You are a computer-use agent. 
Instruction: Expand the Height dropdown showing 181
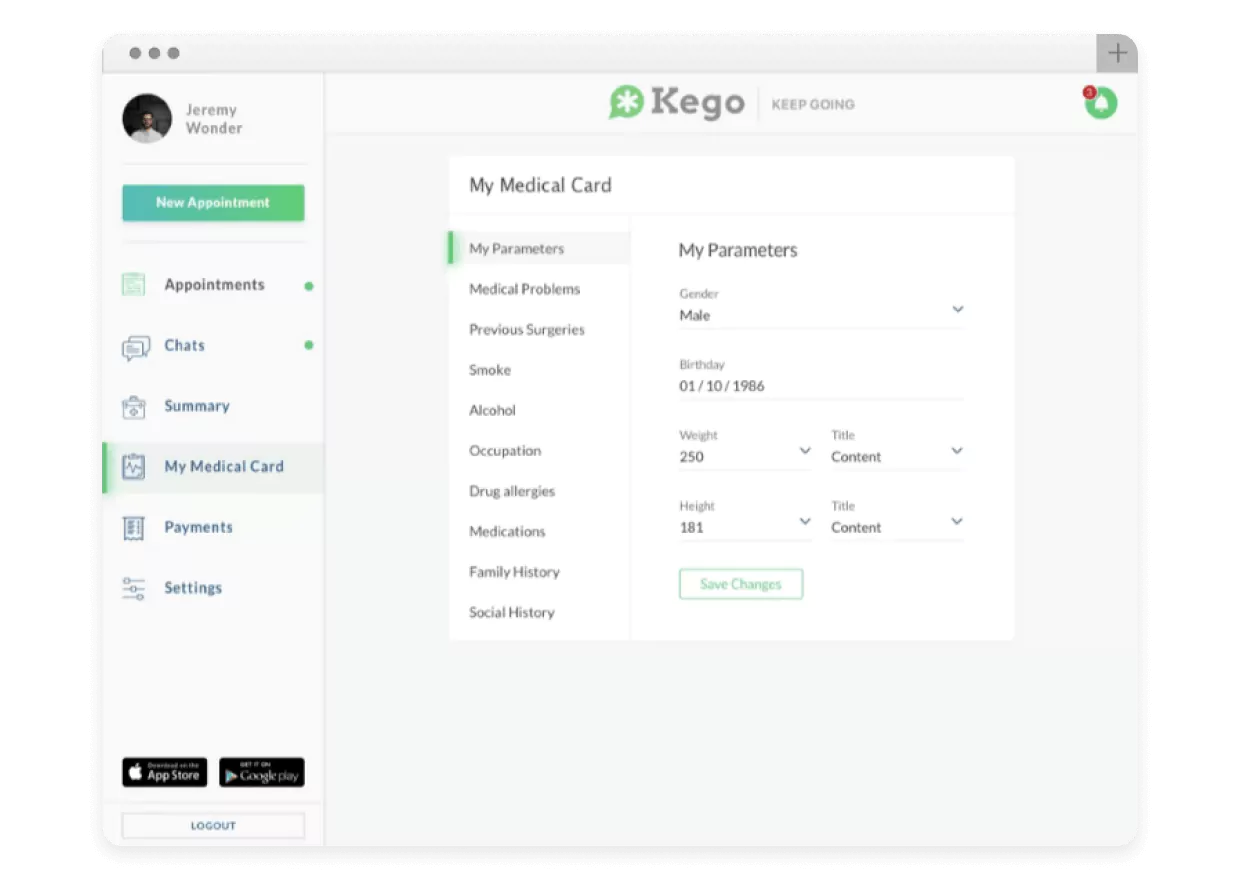pos(746,520)
